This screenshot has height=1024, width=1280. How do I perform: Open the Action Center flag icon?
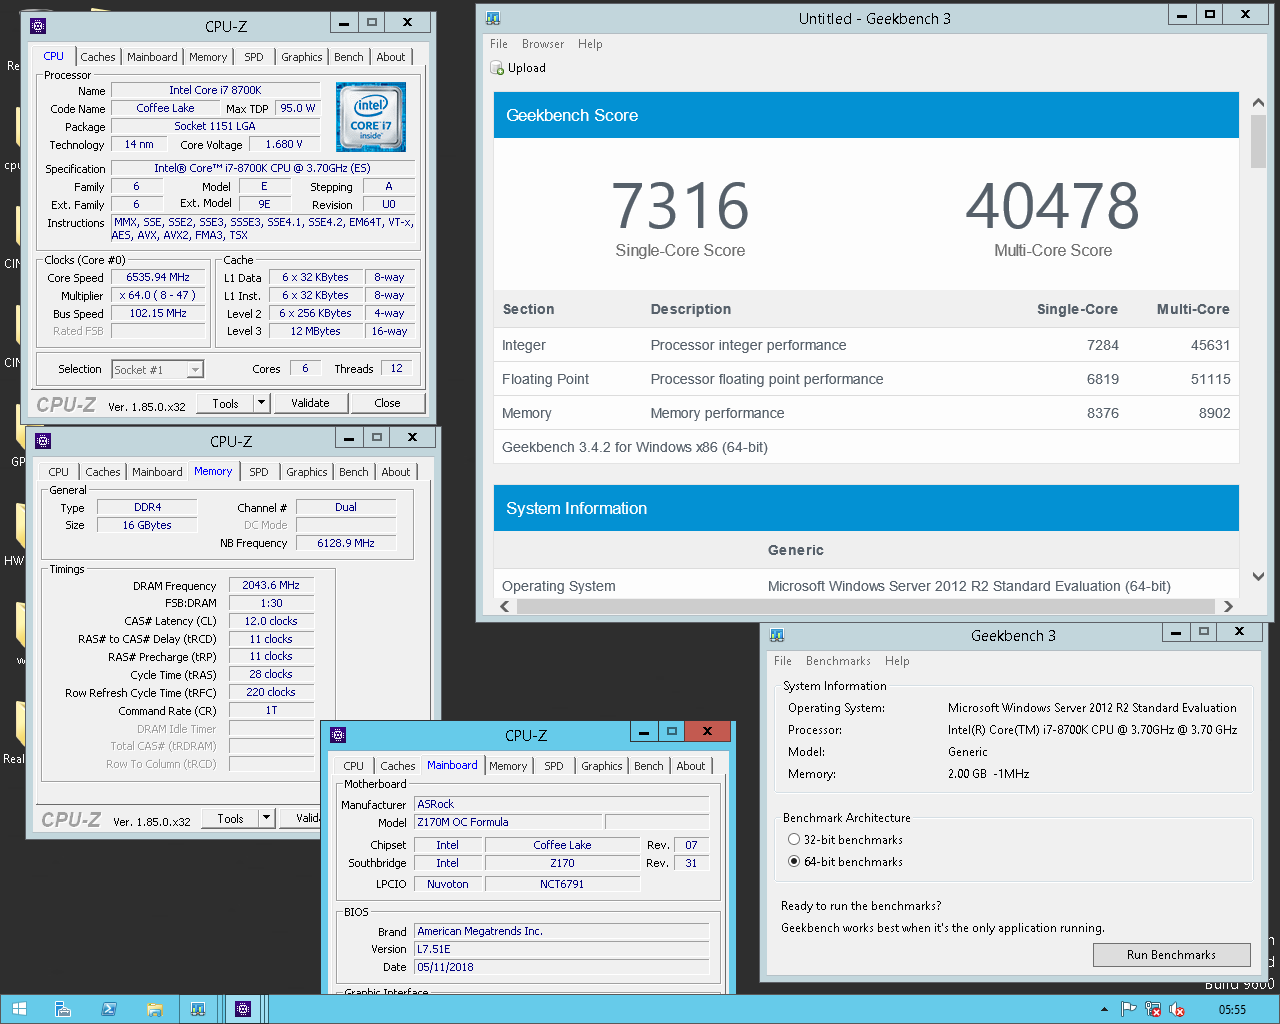[x=1128, y=1010]
